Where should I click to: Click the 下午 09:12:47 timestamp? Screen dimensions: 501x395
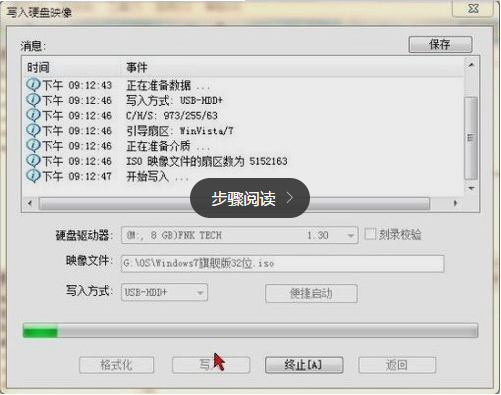click(77, 176)
